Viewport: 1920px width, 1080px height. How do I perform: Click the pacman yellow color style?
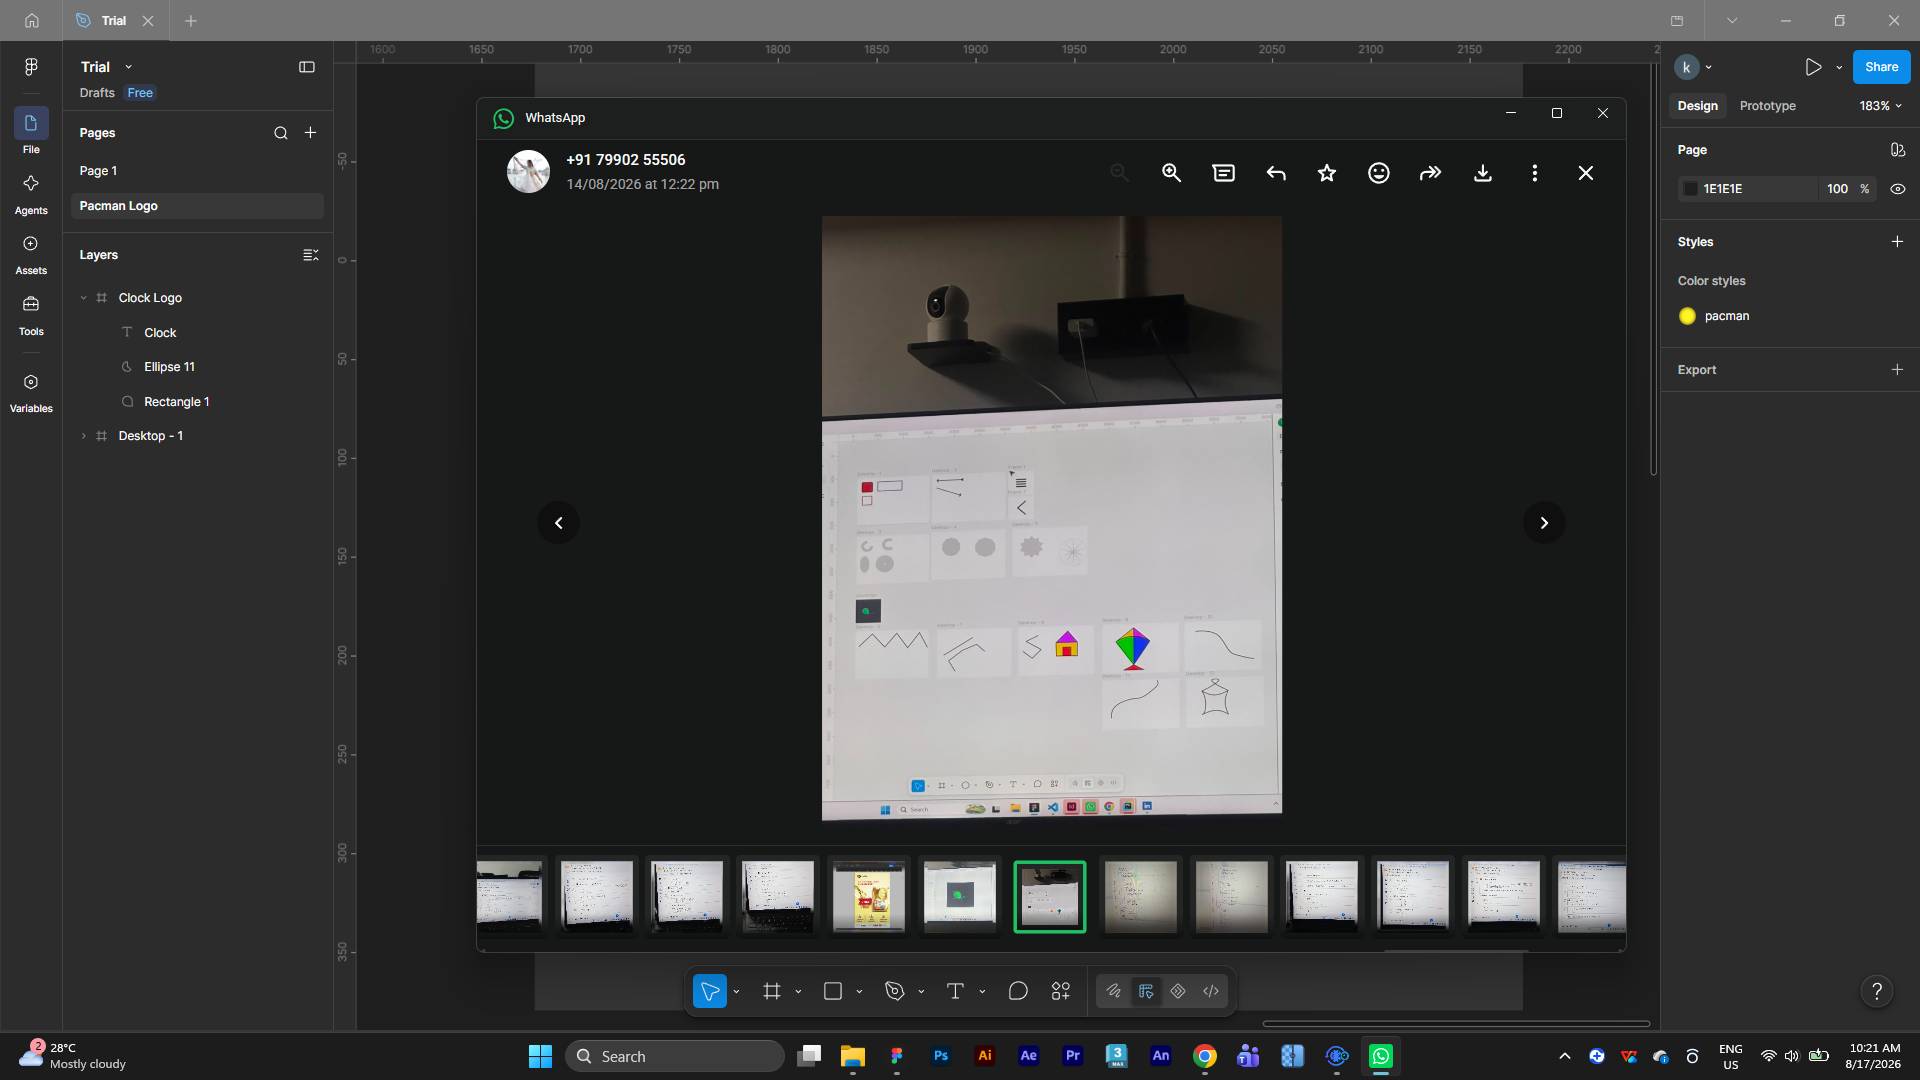coord(1714,316)
